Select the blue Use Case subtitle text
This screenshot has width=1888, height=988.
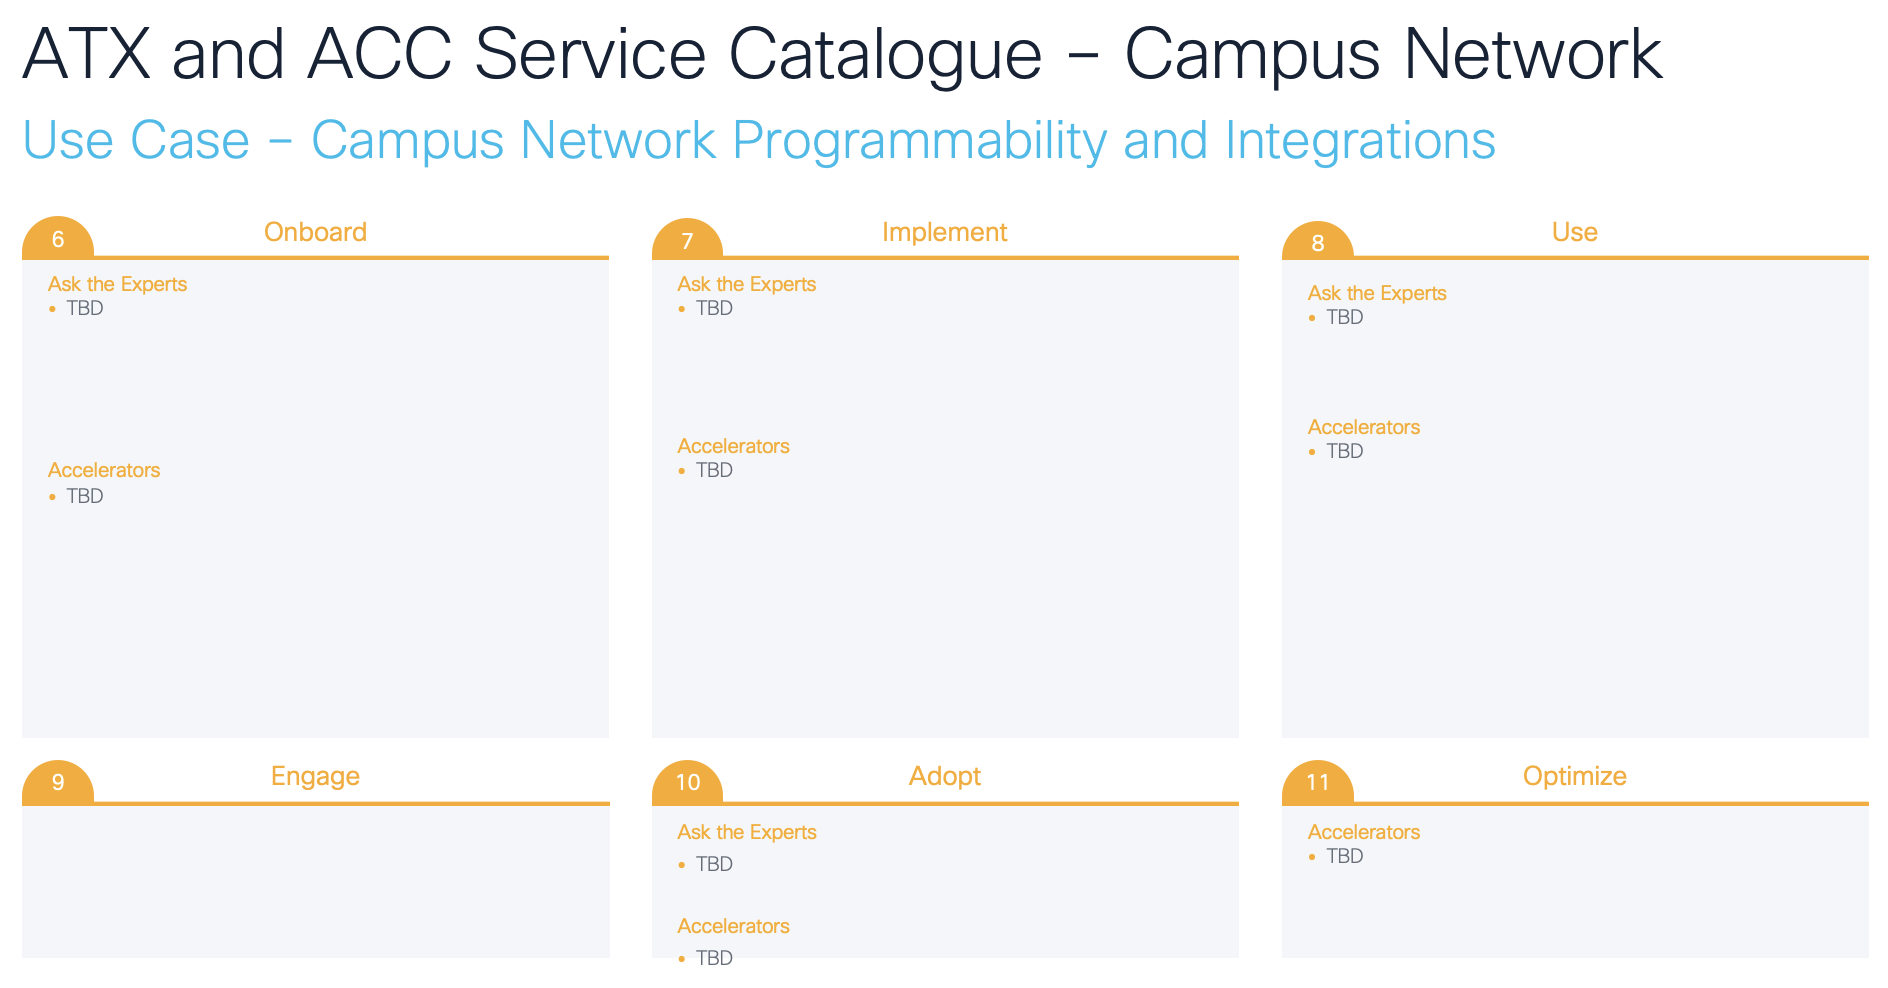[758, 140]
